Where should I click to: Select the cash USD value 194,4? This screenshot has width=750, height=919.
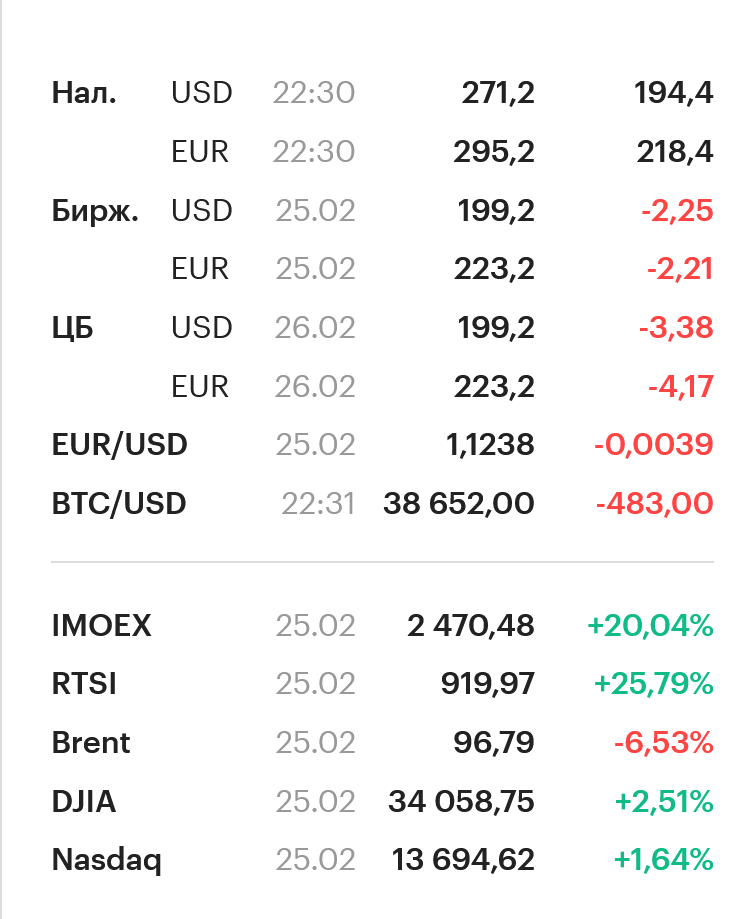click(x=673, y=93)
